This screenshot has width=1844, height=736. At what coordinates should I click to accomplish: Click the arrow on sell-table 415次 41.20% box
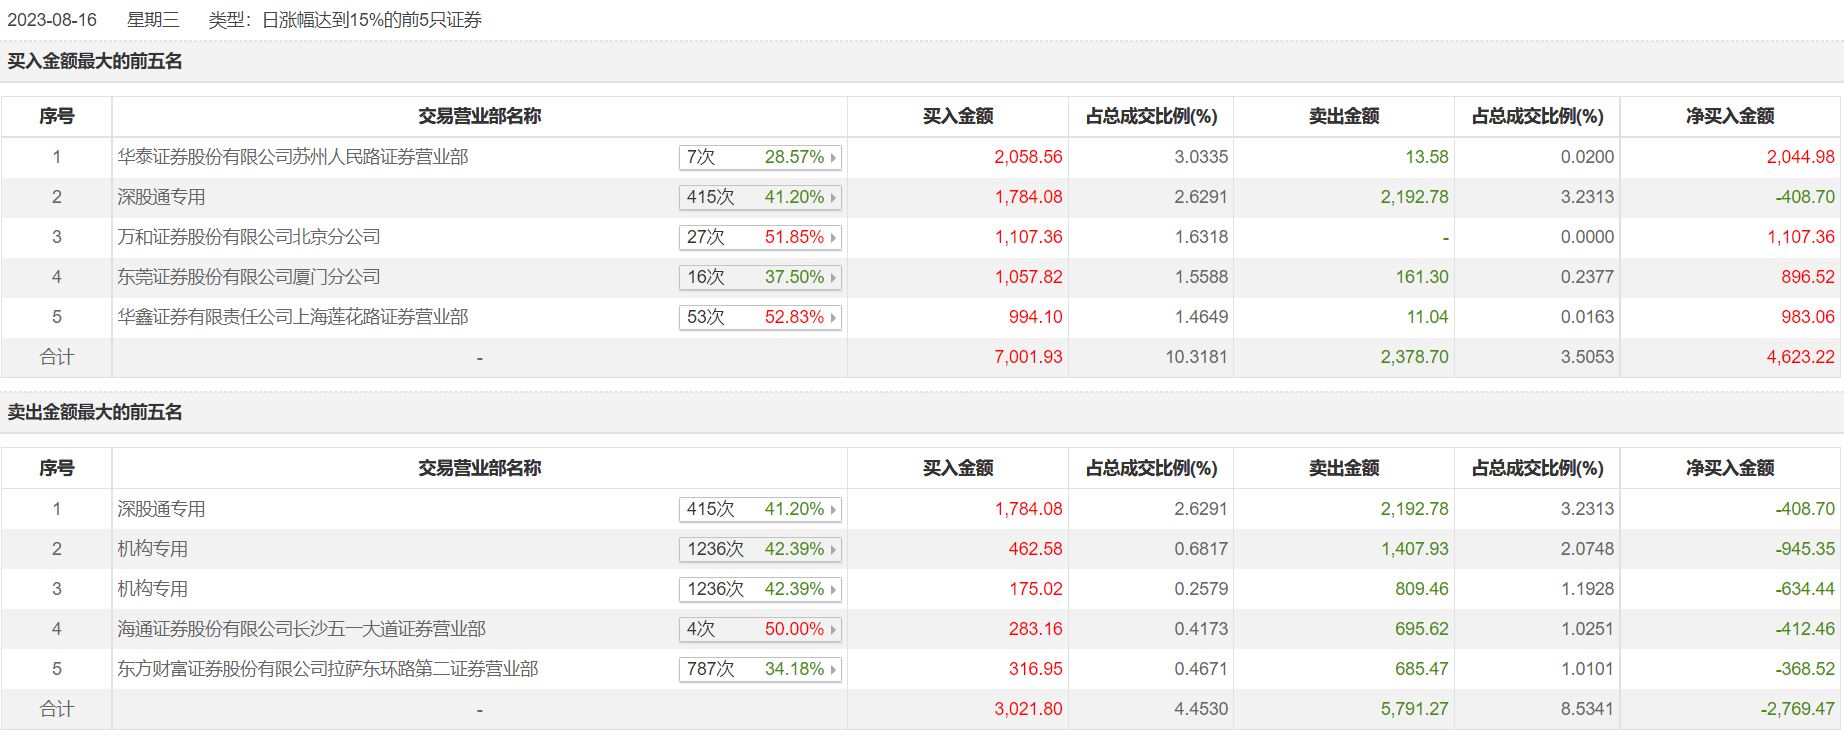[x=833, y=510]
